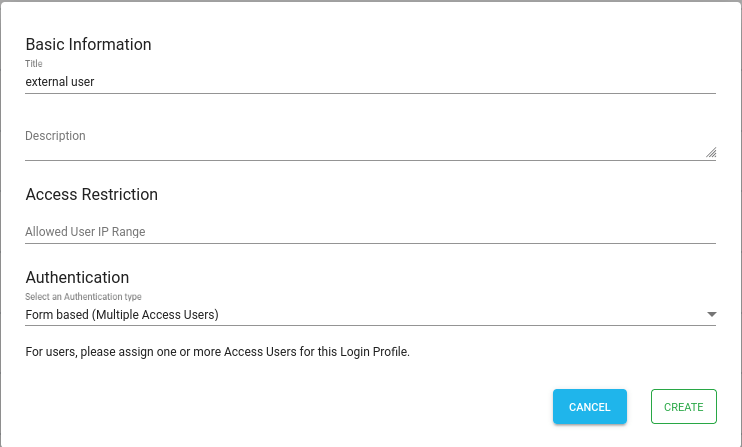Click the dropdown arrow for Authentication type
This screenshot has height=447, width=742.
(x=711, y=315)
